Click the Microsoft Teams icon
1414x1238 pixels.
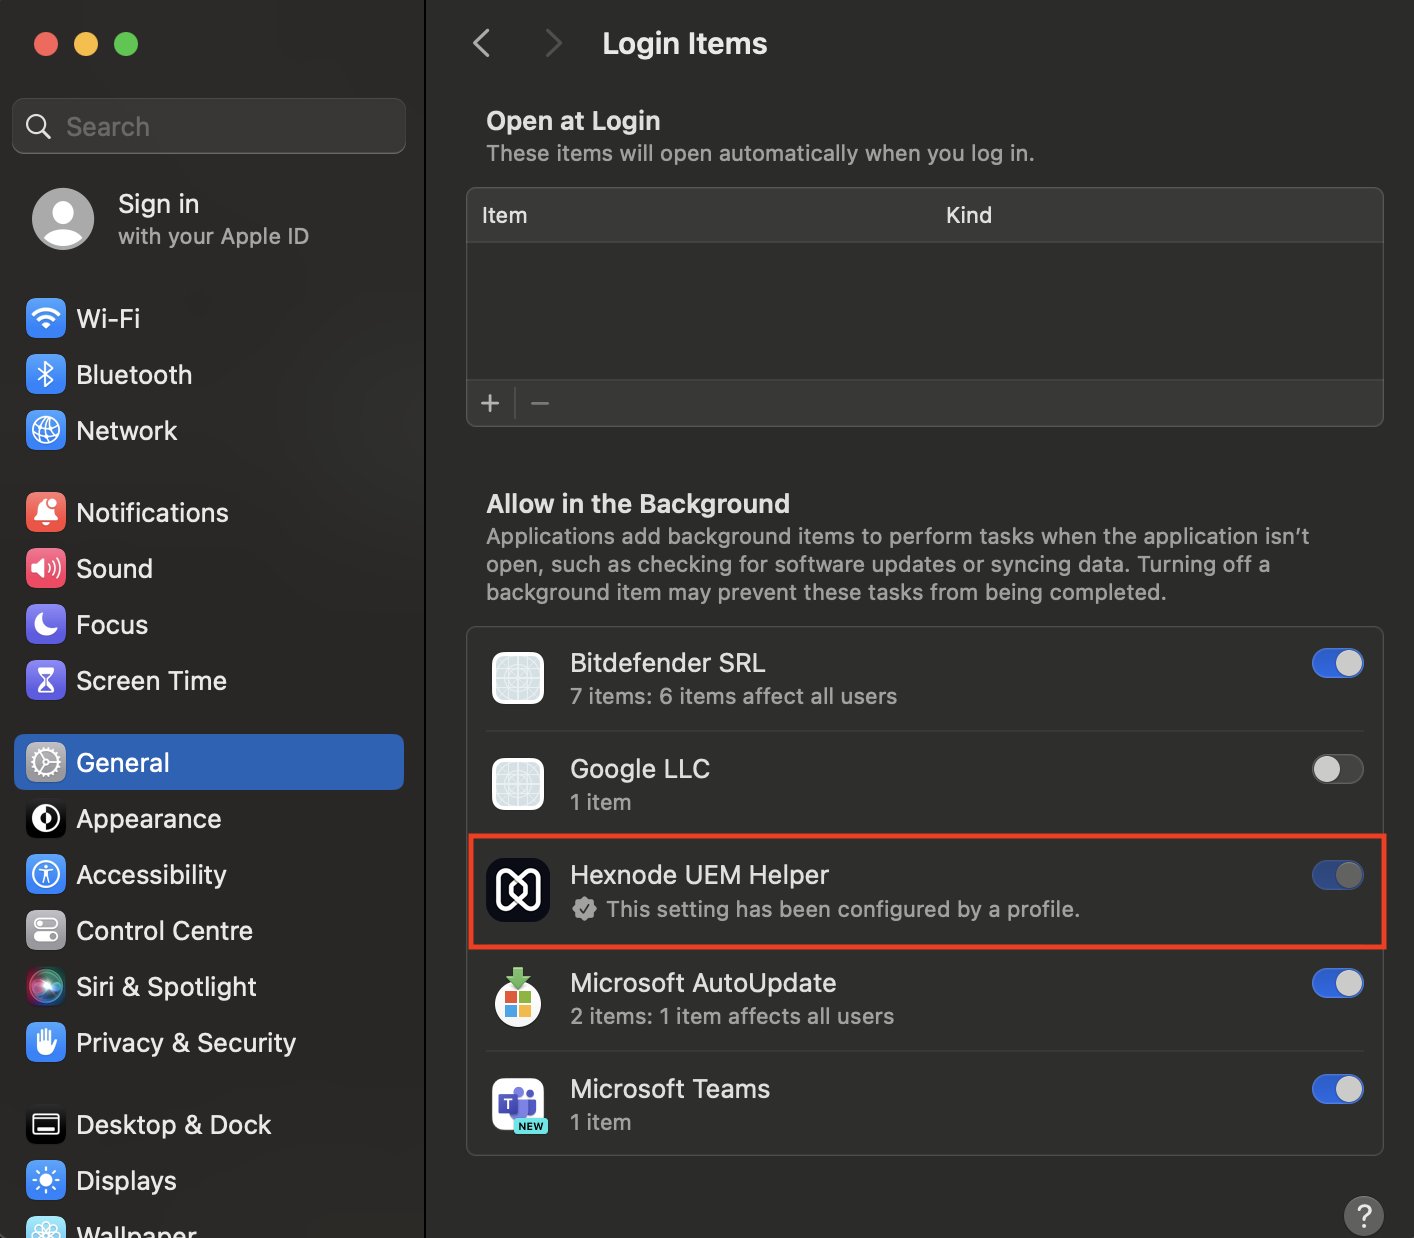click(519, 1105)
